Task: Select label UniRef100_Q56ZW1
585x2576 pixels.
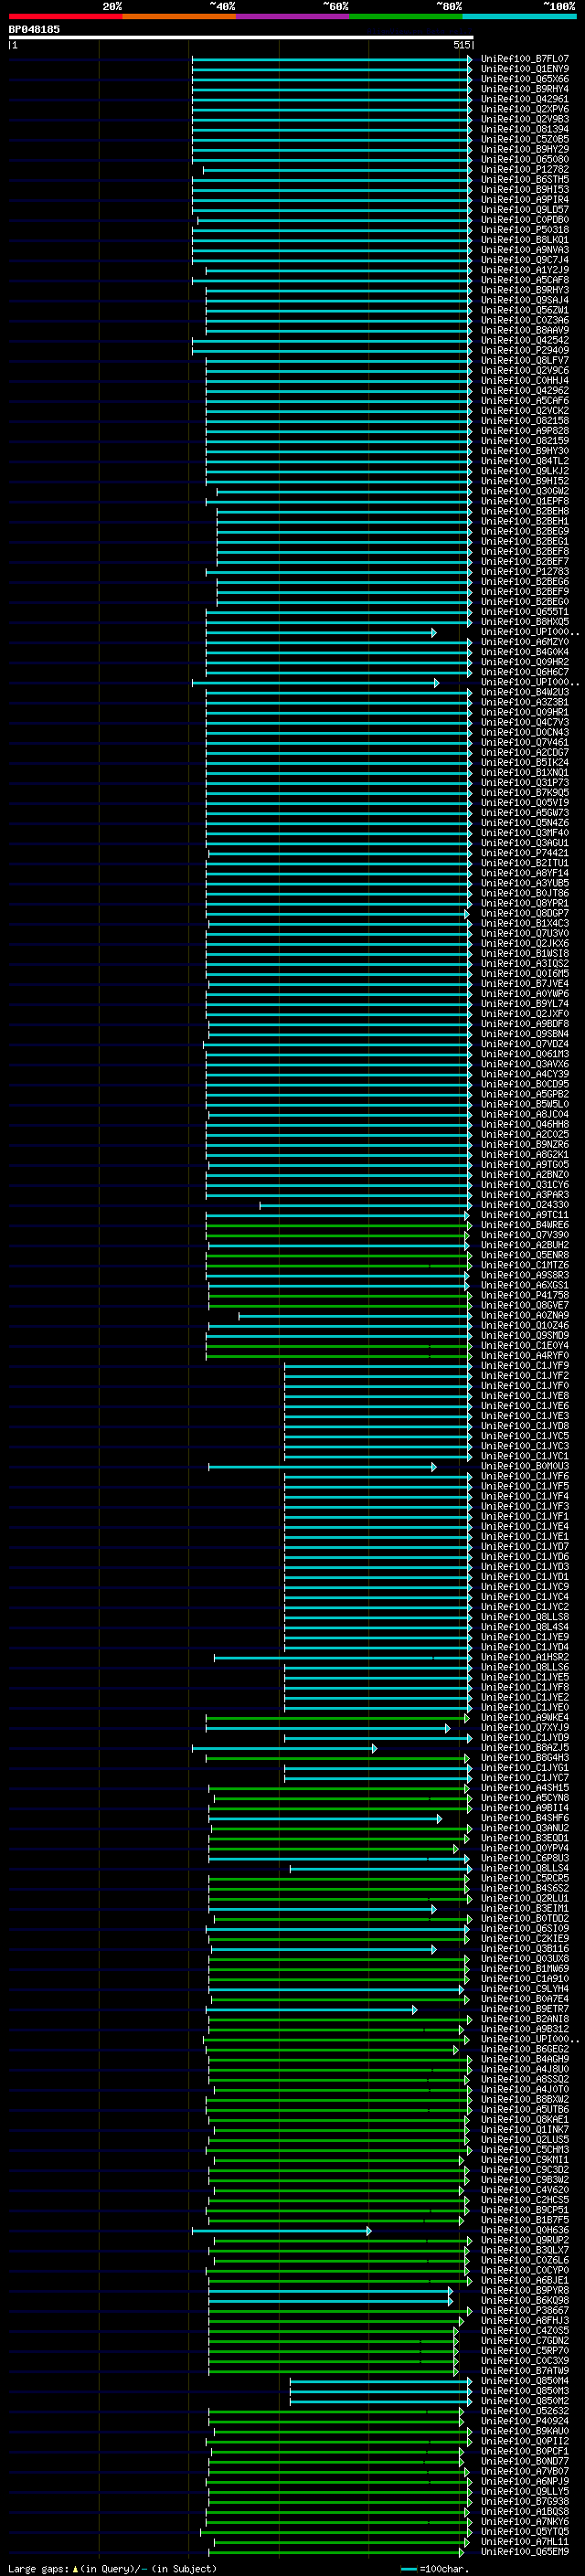Action: [525, 310]
